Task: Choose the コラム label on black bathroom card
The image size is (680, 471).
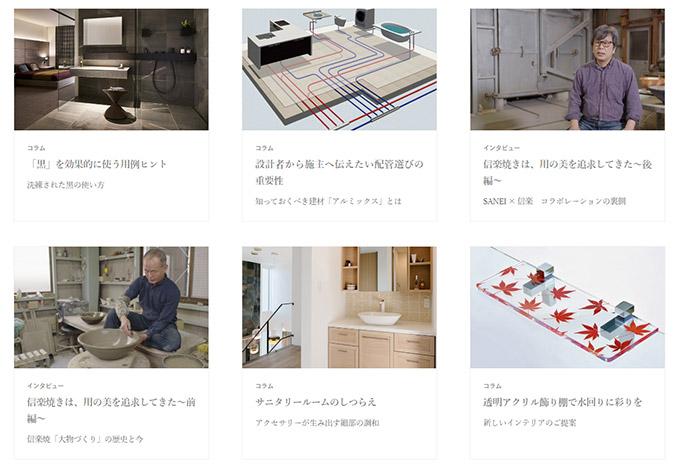Action: tap(36, 148)
